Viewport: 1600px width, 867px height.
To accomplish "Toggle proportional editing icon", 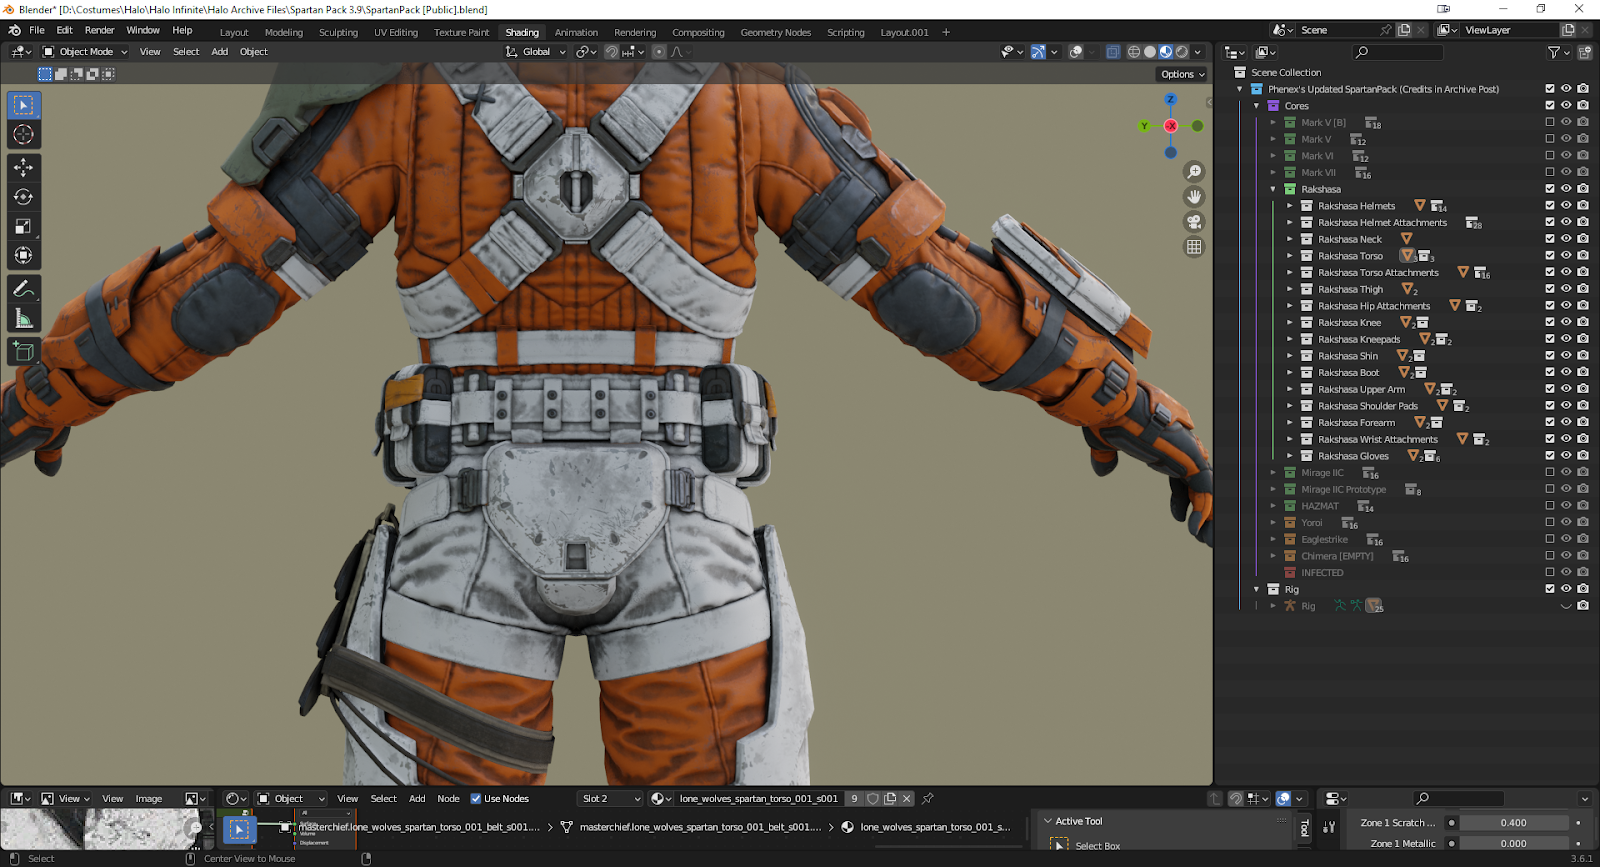I will click(659, 52).
